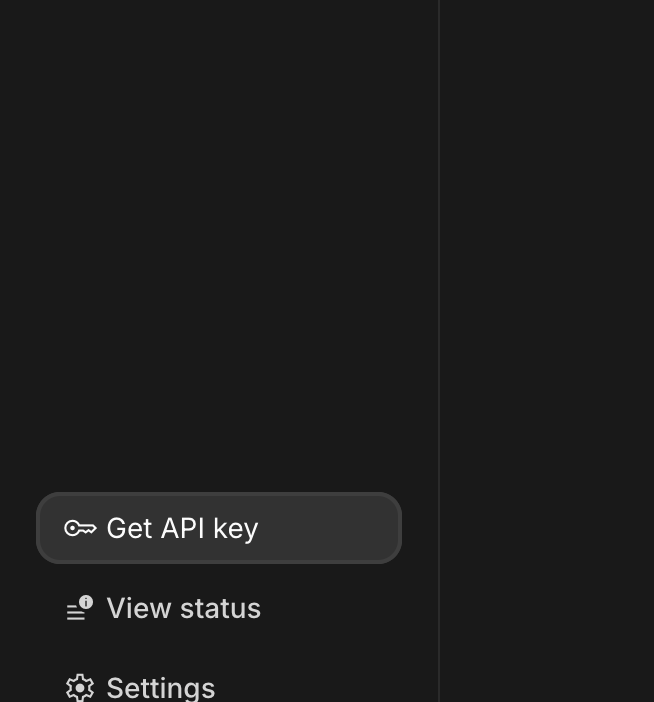Image resolution: width=654 pixels, height=702 pixels.
Task: Select the 'Get API key' text label
Action: 182,528
